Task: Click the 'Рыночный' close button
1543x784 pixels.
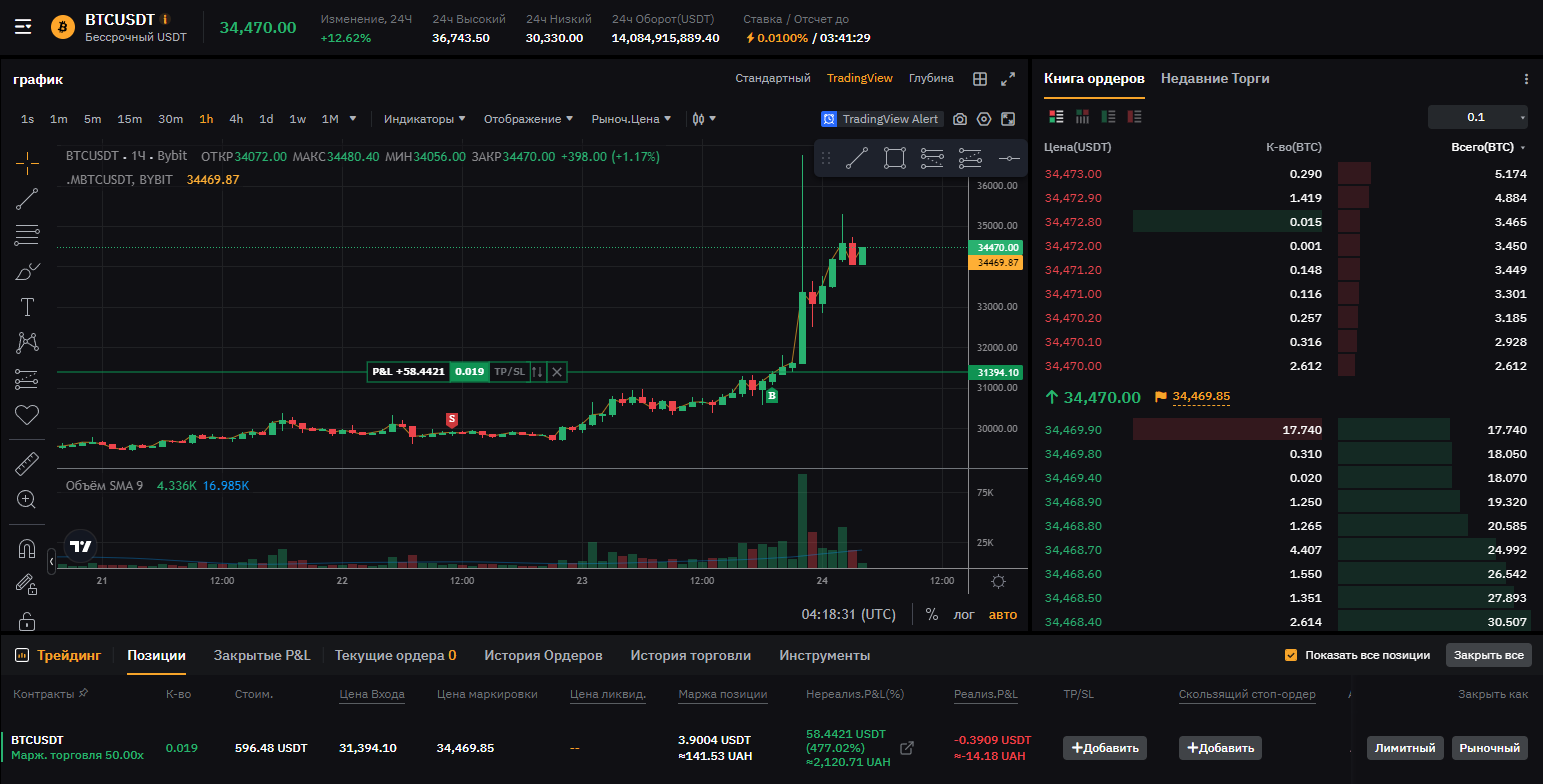Action: click(1490, 747)
